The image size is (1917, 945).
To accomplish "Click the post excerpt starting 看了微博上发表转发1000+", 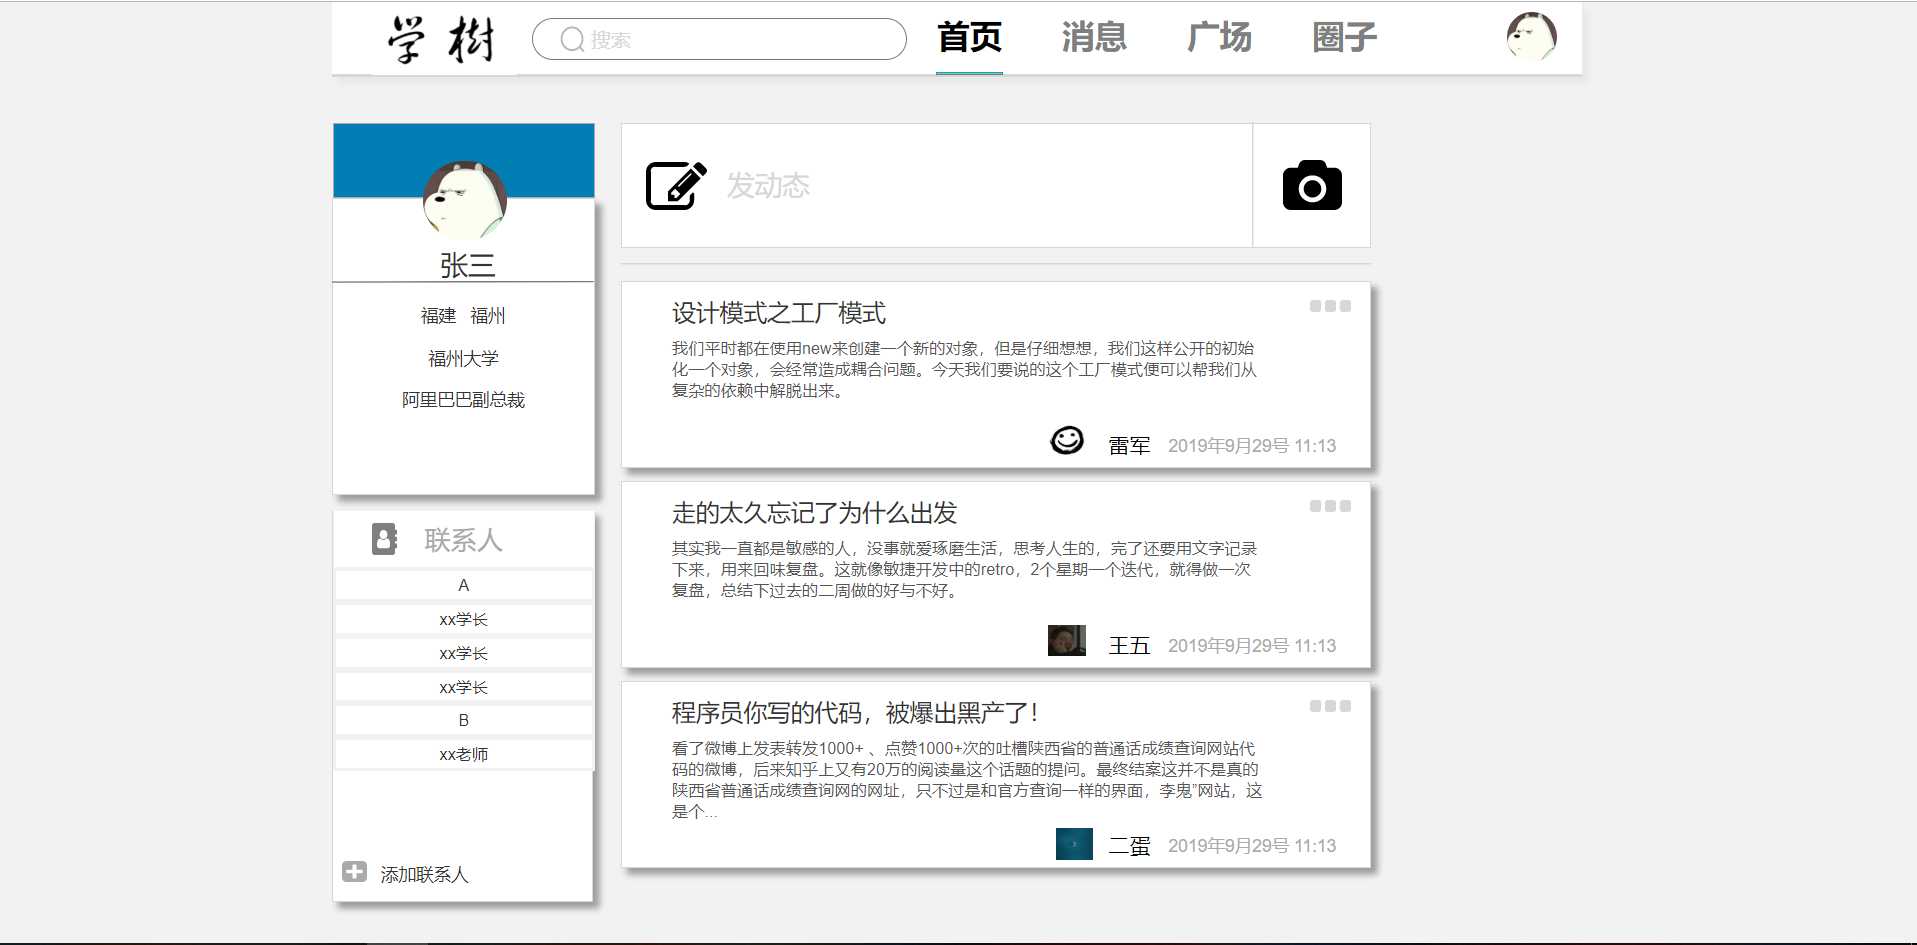I will 967,779.
